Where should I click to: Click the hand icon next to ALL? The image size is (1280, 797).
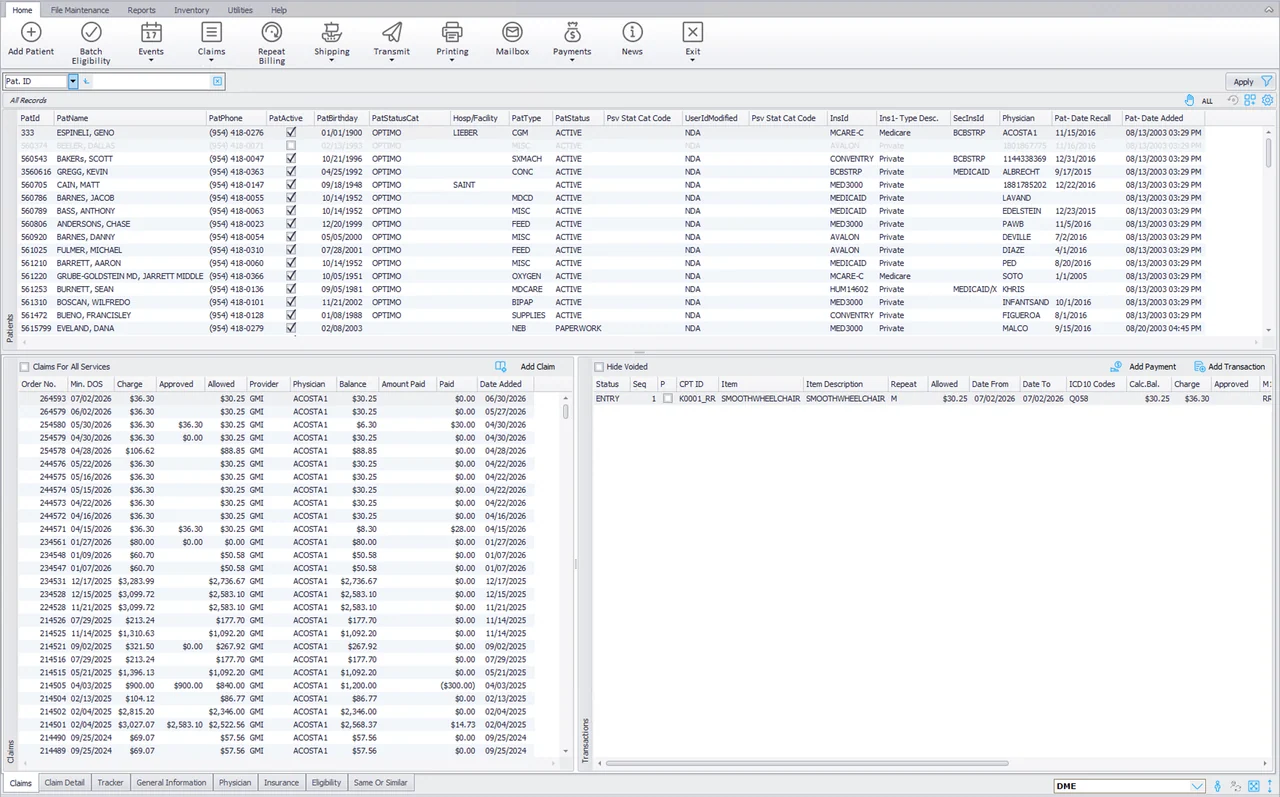pyautogui.click(x=1189, y=100)
